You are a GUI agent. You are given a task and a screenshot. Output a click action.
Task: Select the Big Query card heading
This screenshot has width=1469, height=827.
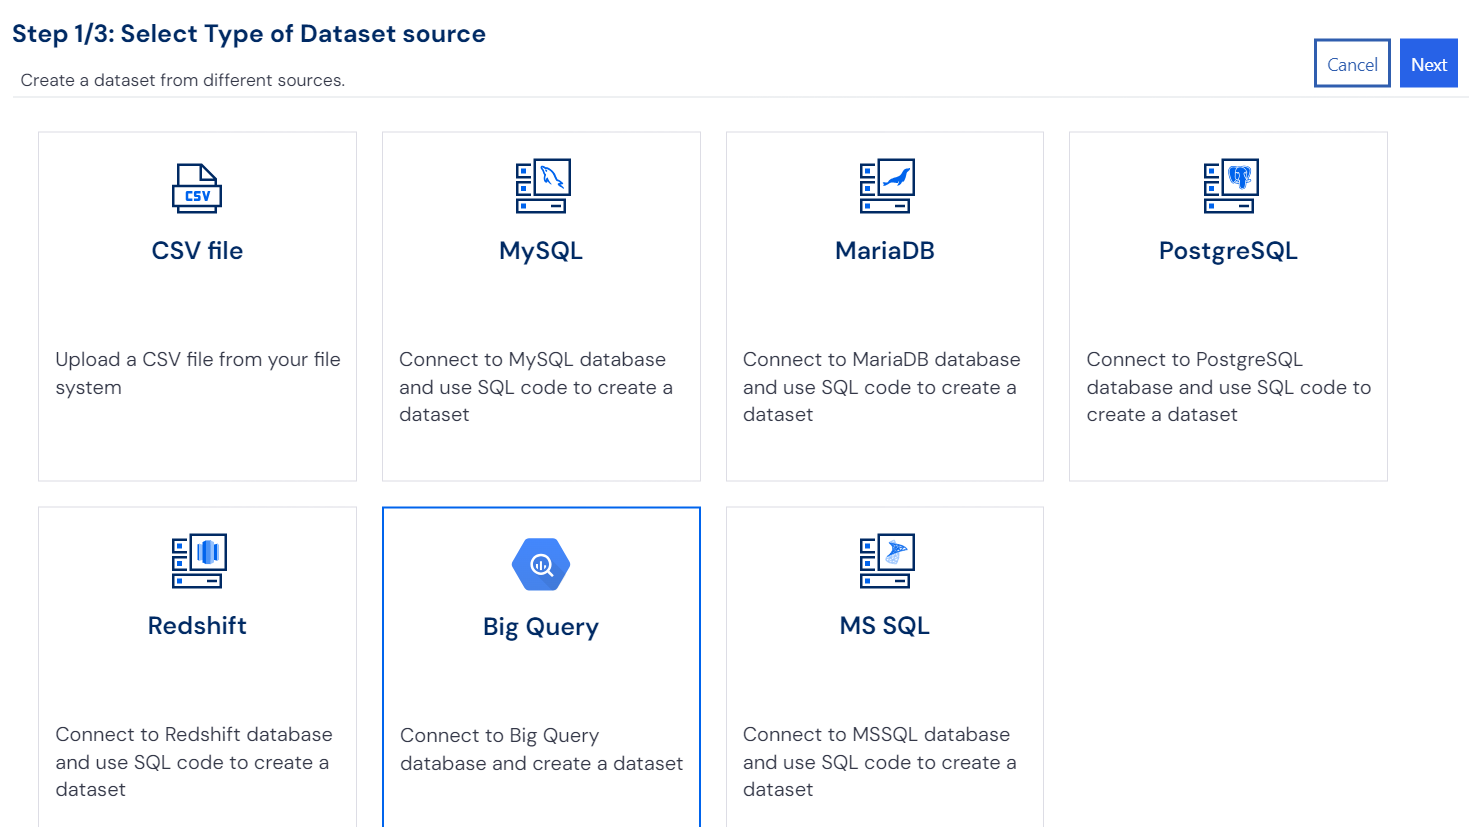tap(541, 627)
